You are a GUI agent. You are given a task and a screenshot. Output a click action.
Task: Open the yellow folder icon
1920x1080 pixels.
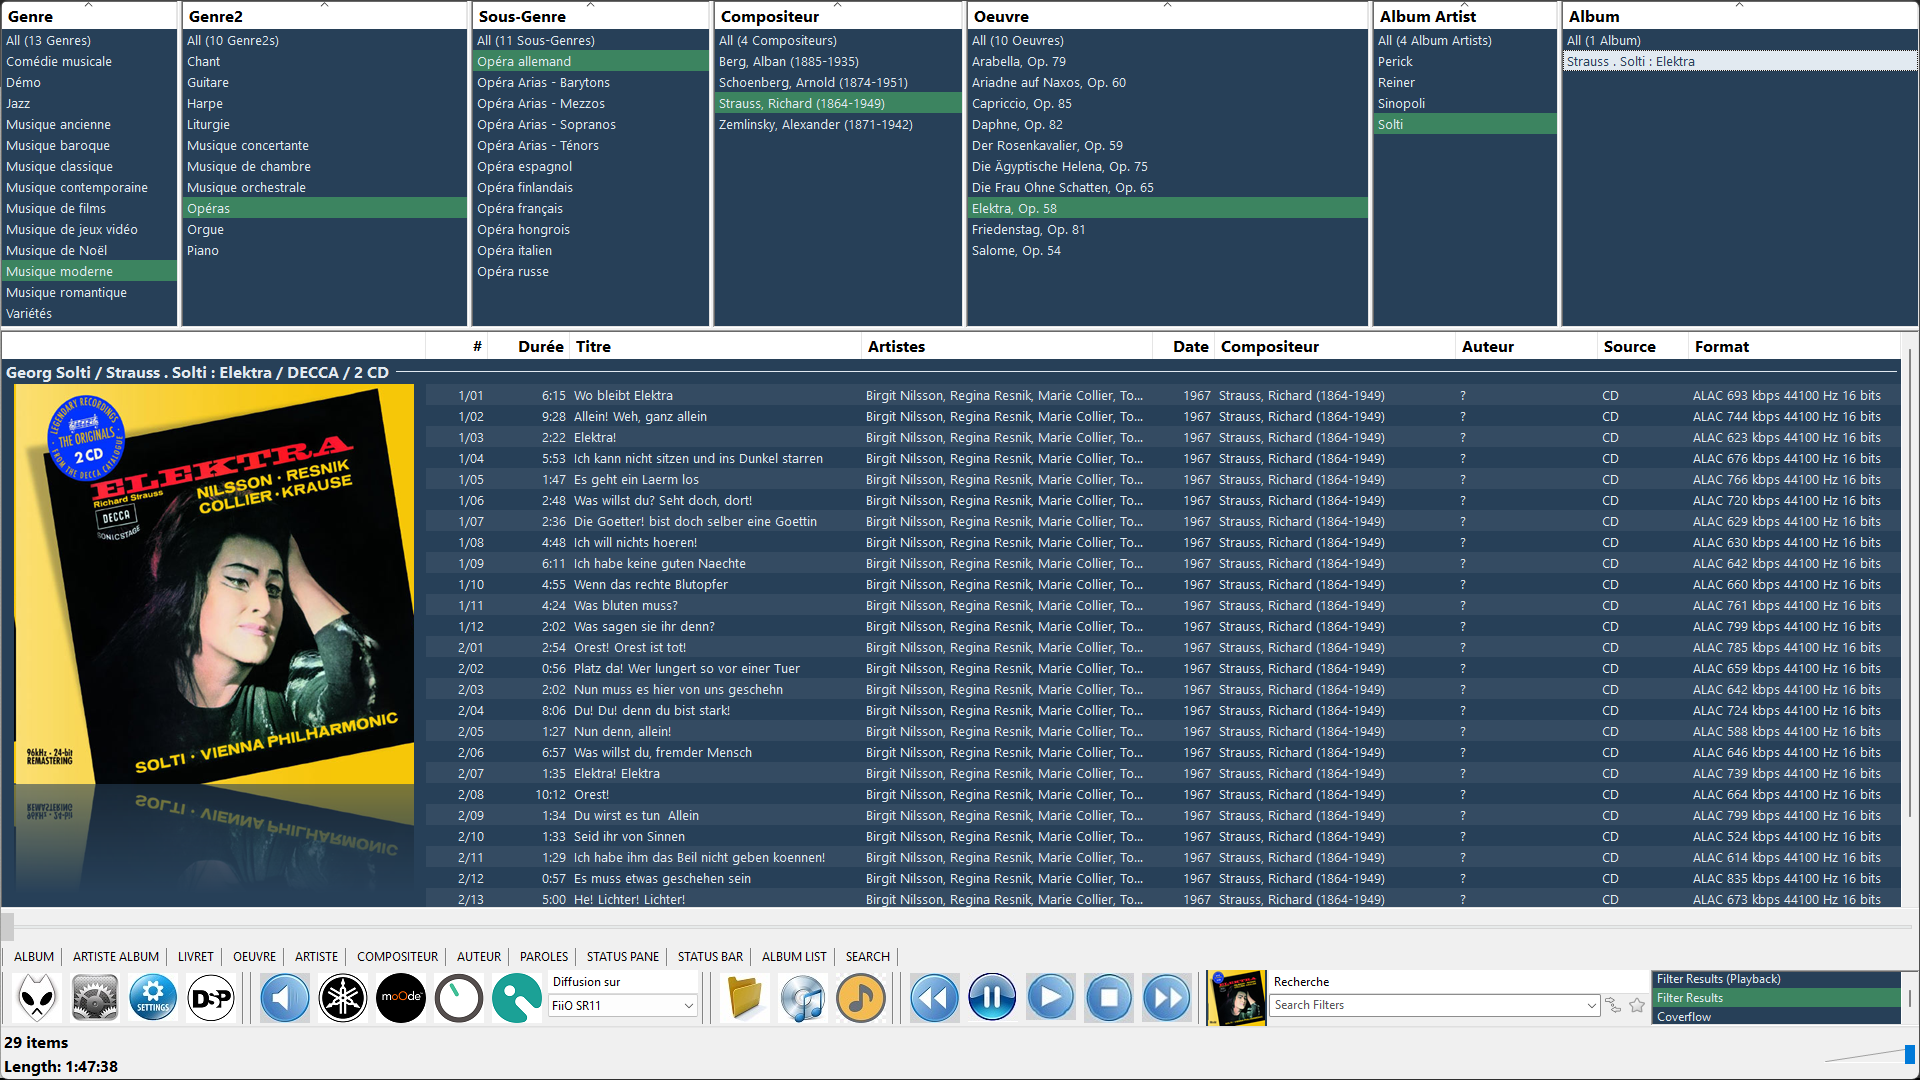[745, 997]
